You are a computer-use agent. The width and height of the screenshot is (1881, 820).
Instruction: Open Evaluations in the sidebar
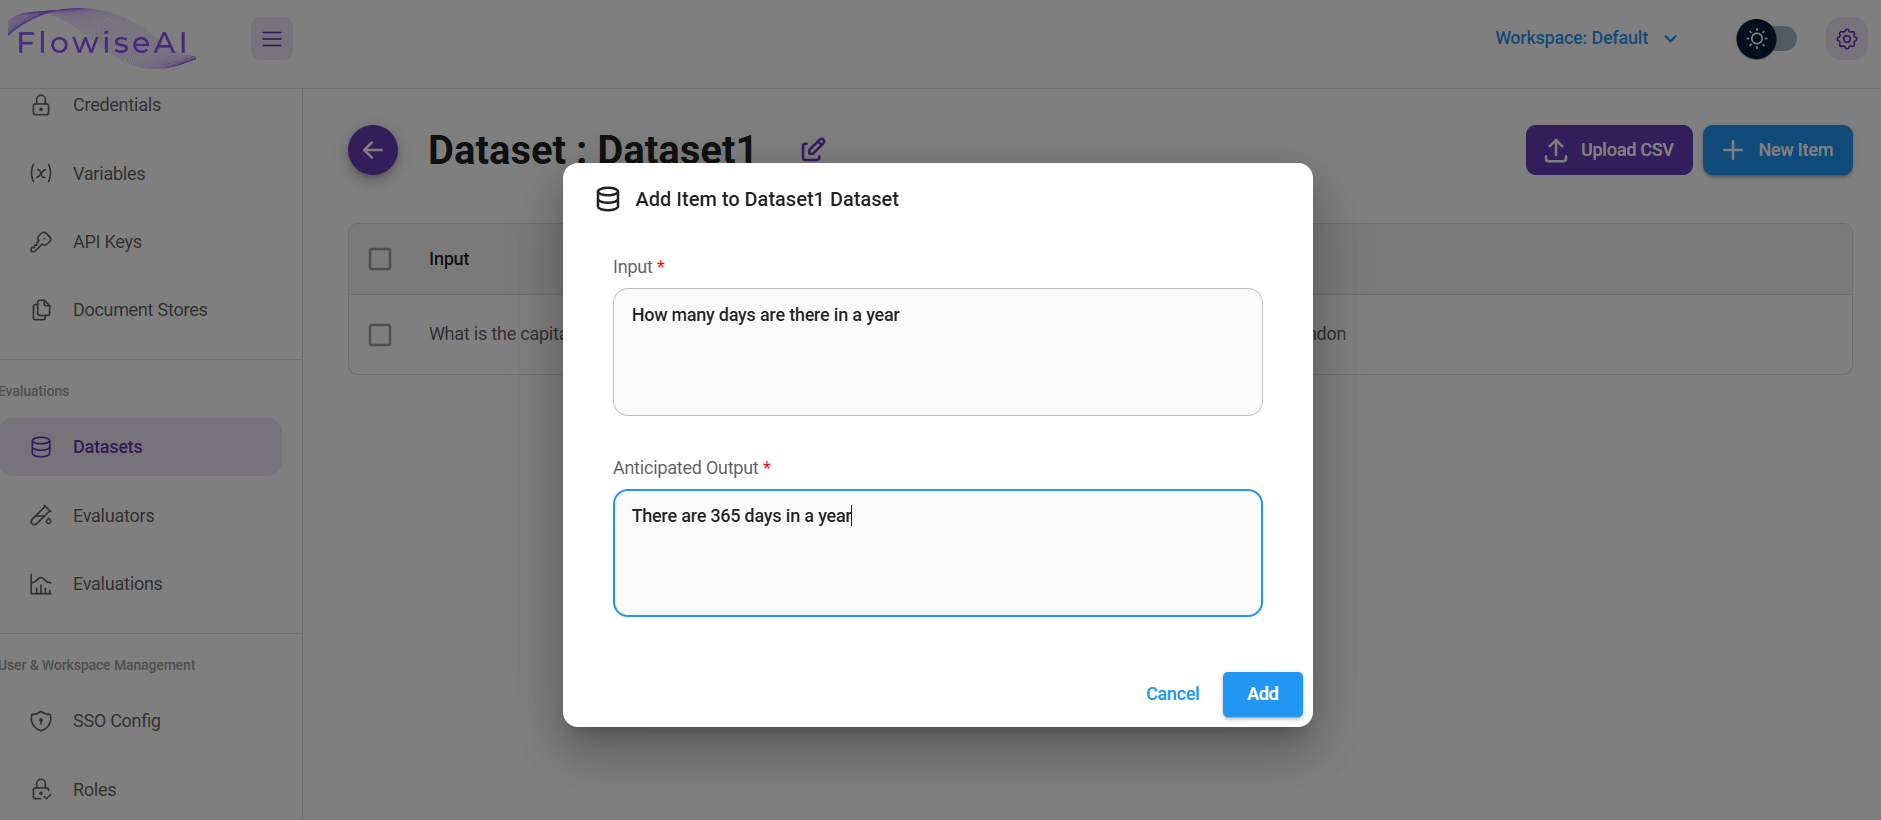coord(117,584)
